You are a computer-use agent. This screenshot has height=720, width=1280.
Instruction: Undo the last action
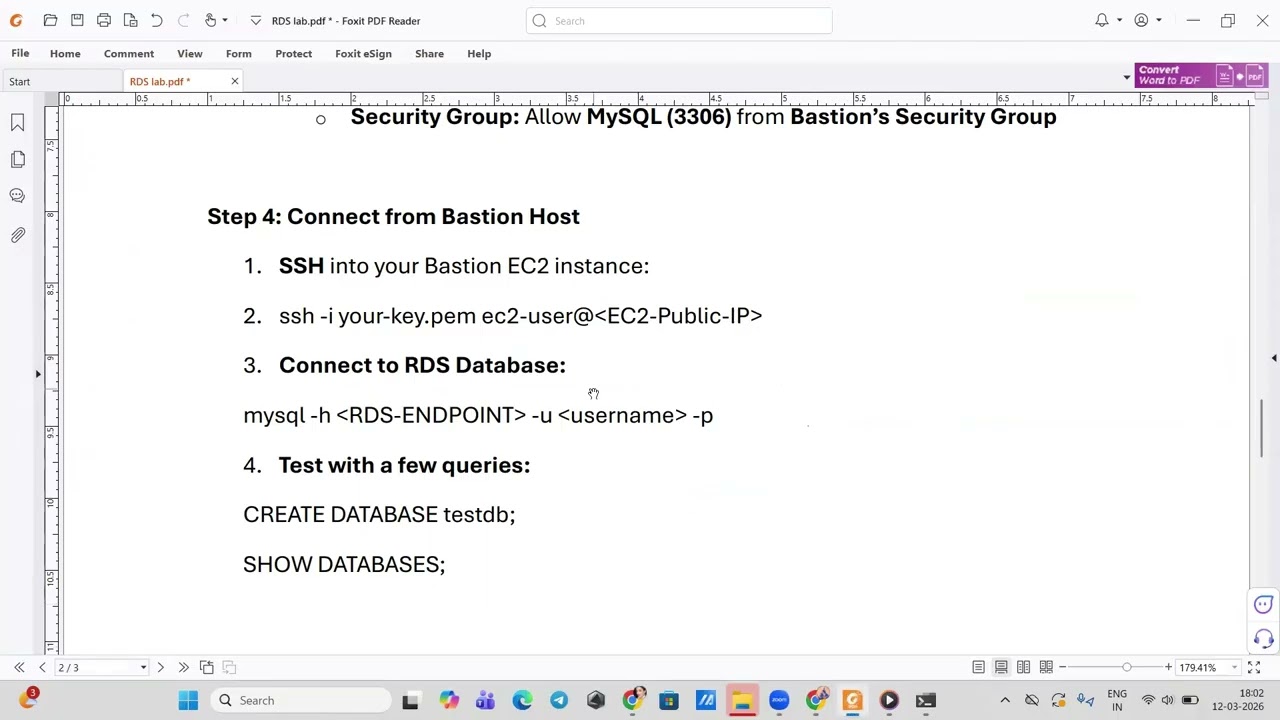[x=156, y=20]
